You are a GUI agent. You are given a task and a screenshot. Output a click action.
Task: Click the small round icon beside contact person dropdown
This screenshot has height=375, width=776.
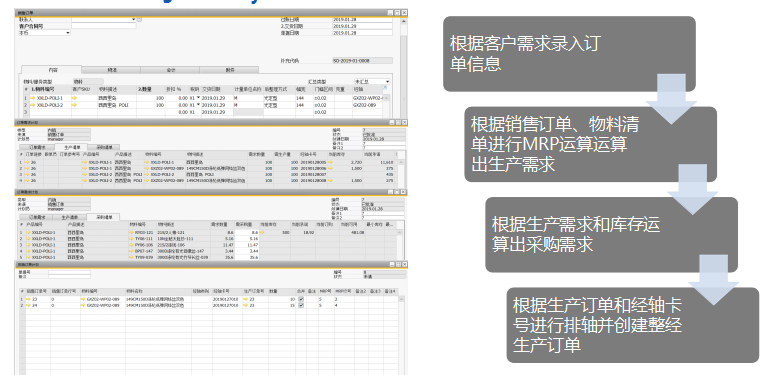140,19
